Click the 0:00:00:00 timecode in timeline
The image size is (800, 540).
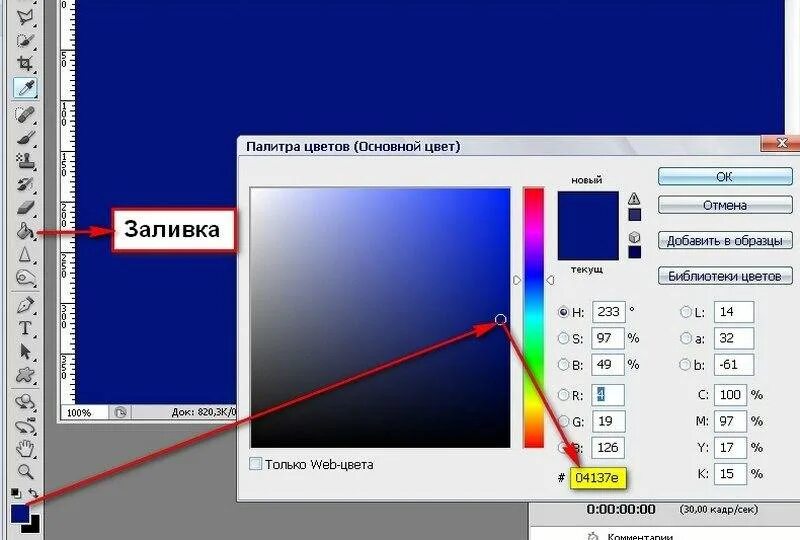(621, 509)
